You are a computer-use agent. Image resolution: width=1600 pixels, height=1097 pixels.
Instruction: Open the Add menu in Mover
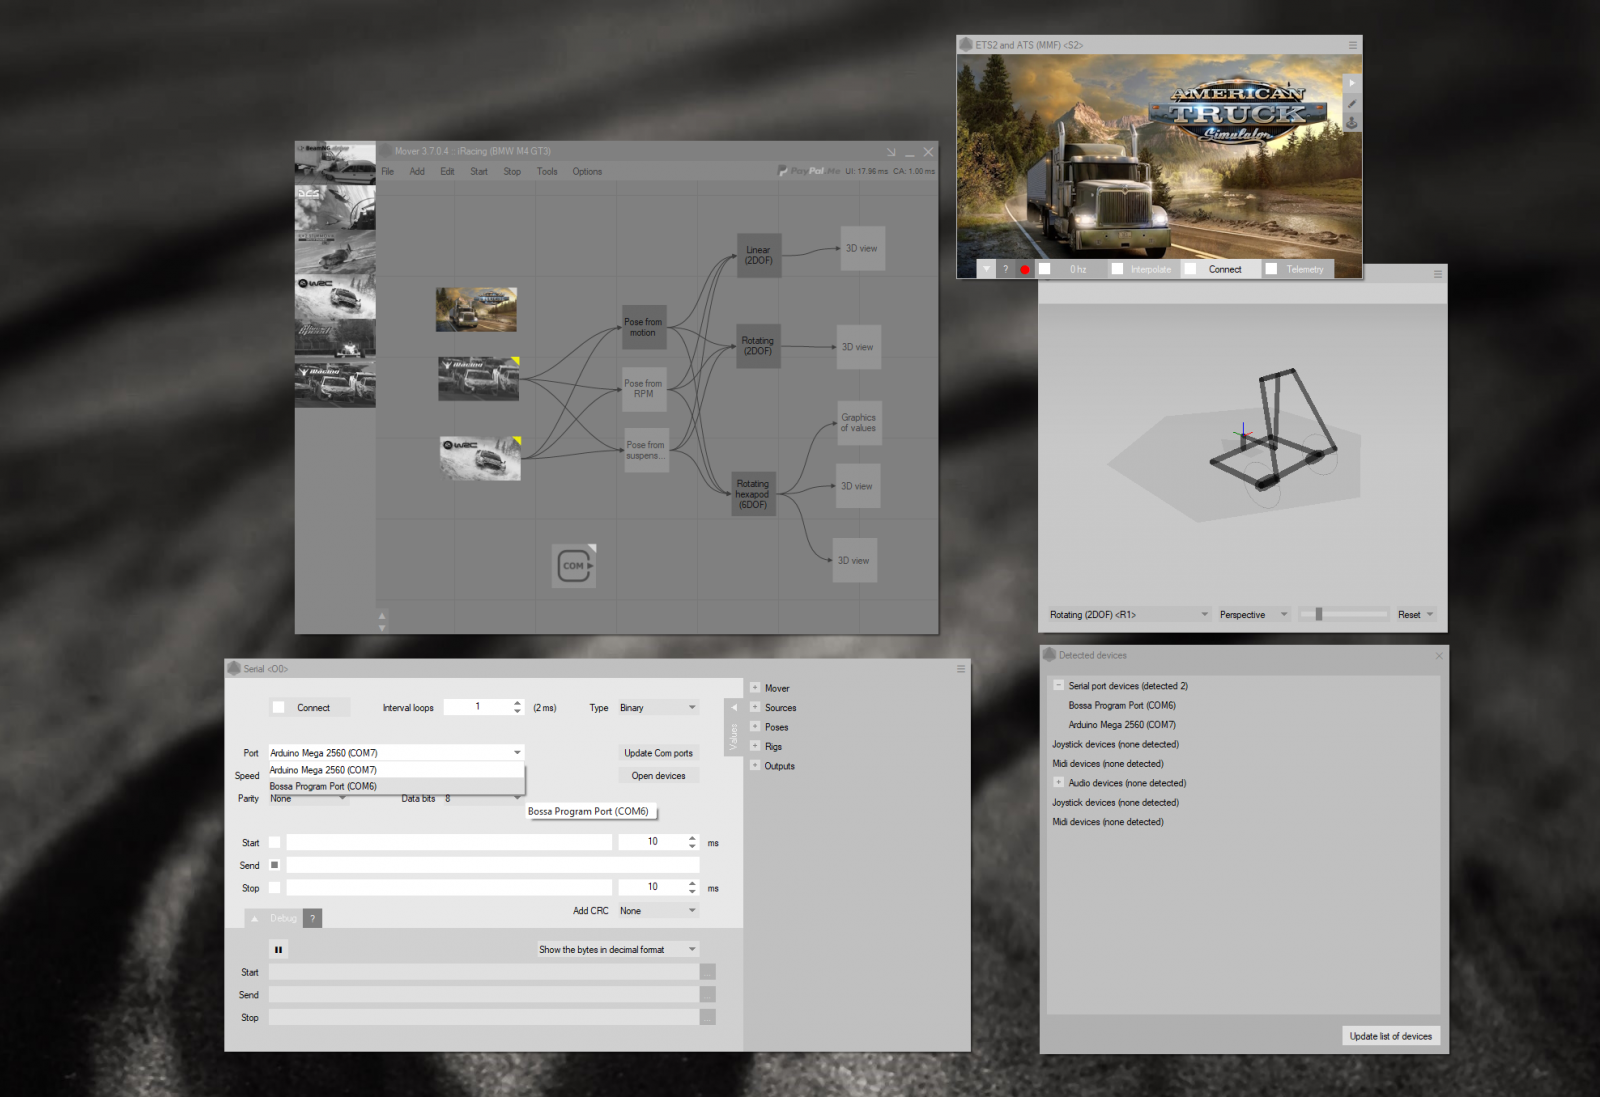pos(417,172)
